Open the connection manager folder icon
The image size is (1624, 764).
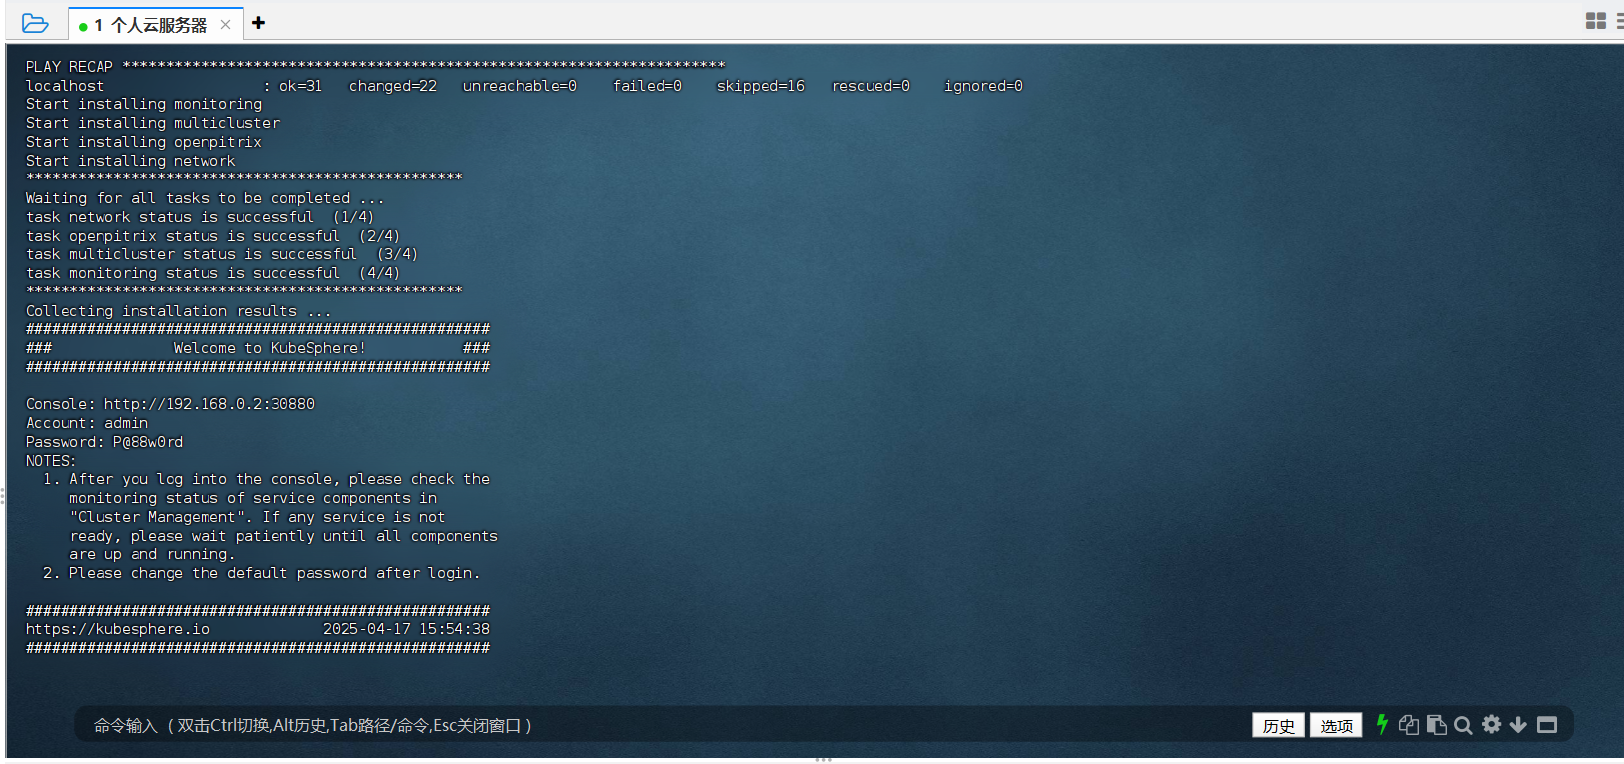pos(35,23)
